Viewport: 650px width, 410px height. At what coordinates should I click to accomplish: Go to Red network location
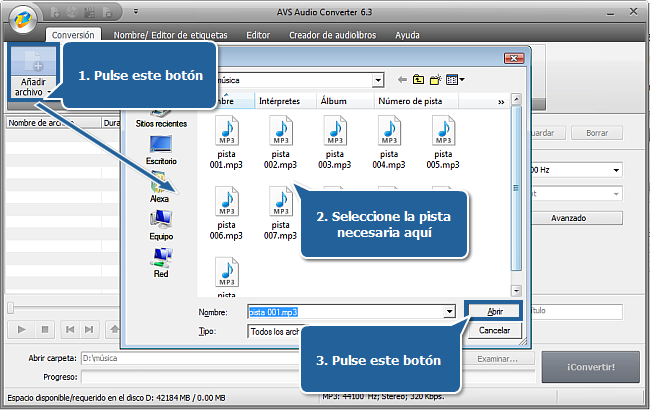point(160,260)
